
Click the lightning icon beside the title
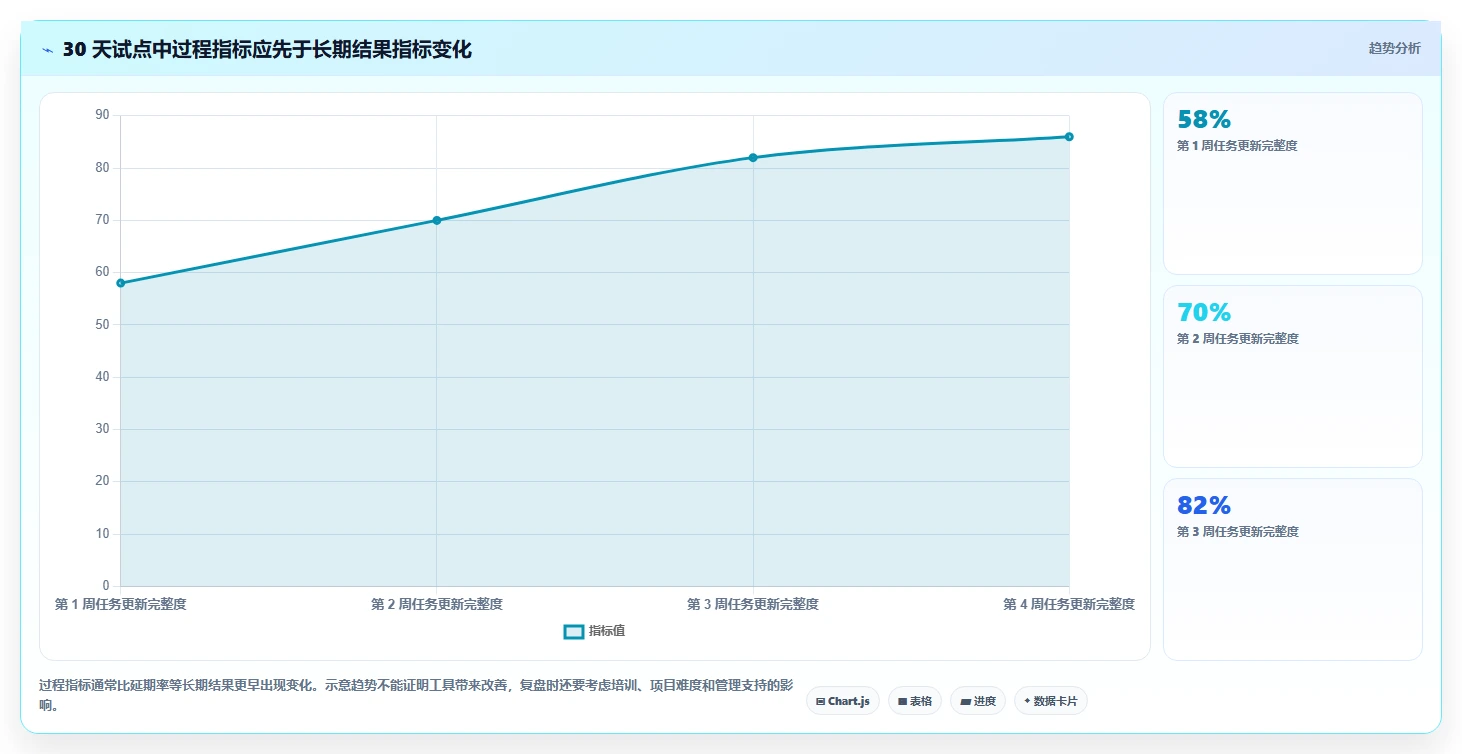[48, 50]
